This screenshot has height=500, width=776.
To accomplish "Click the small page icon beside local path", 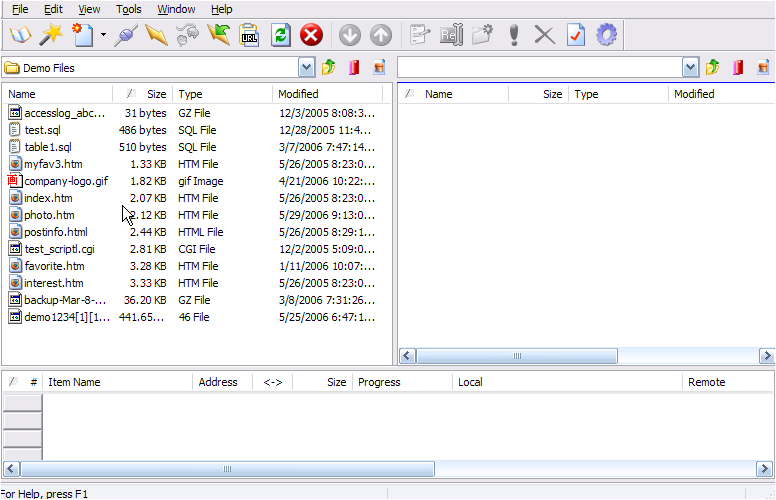I will click(x=379, y=67).
